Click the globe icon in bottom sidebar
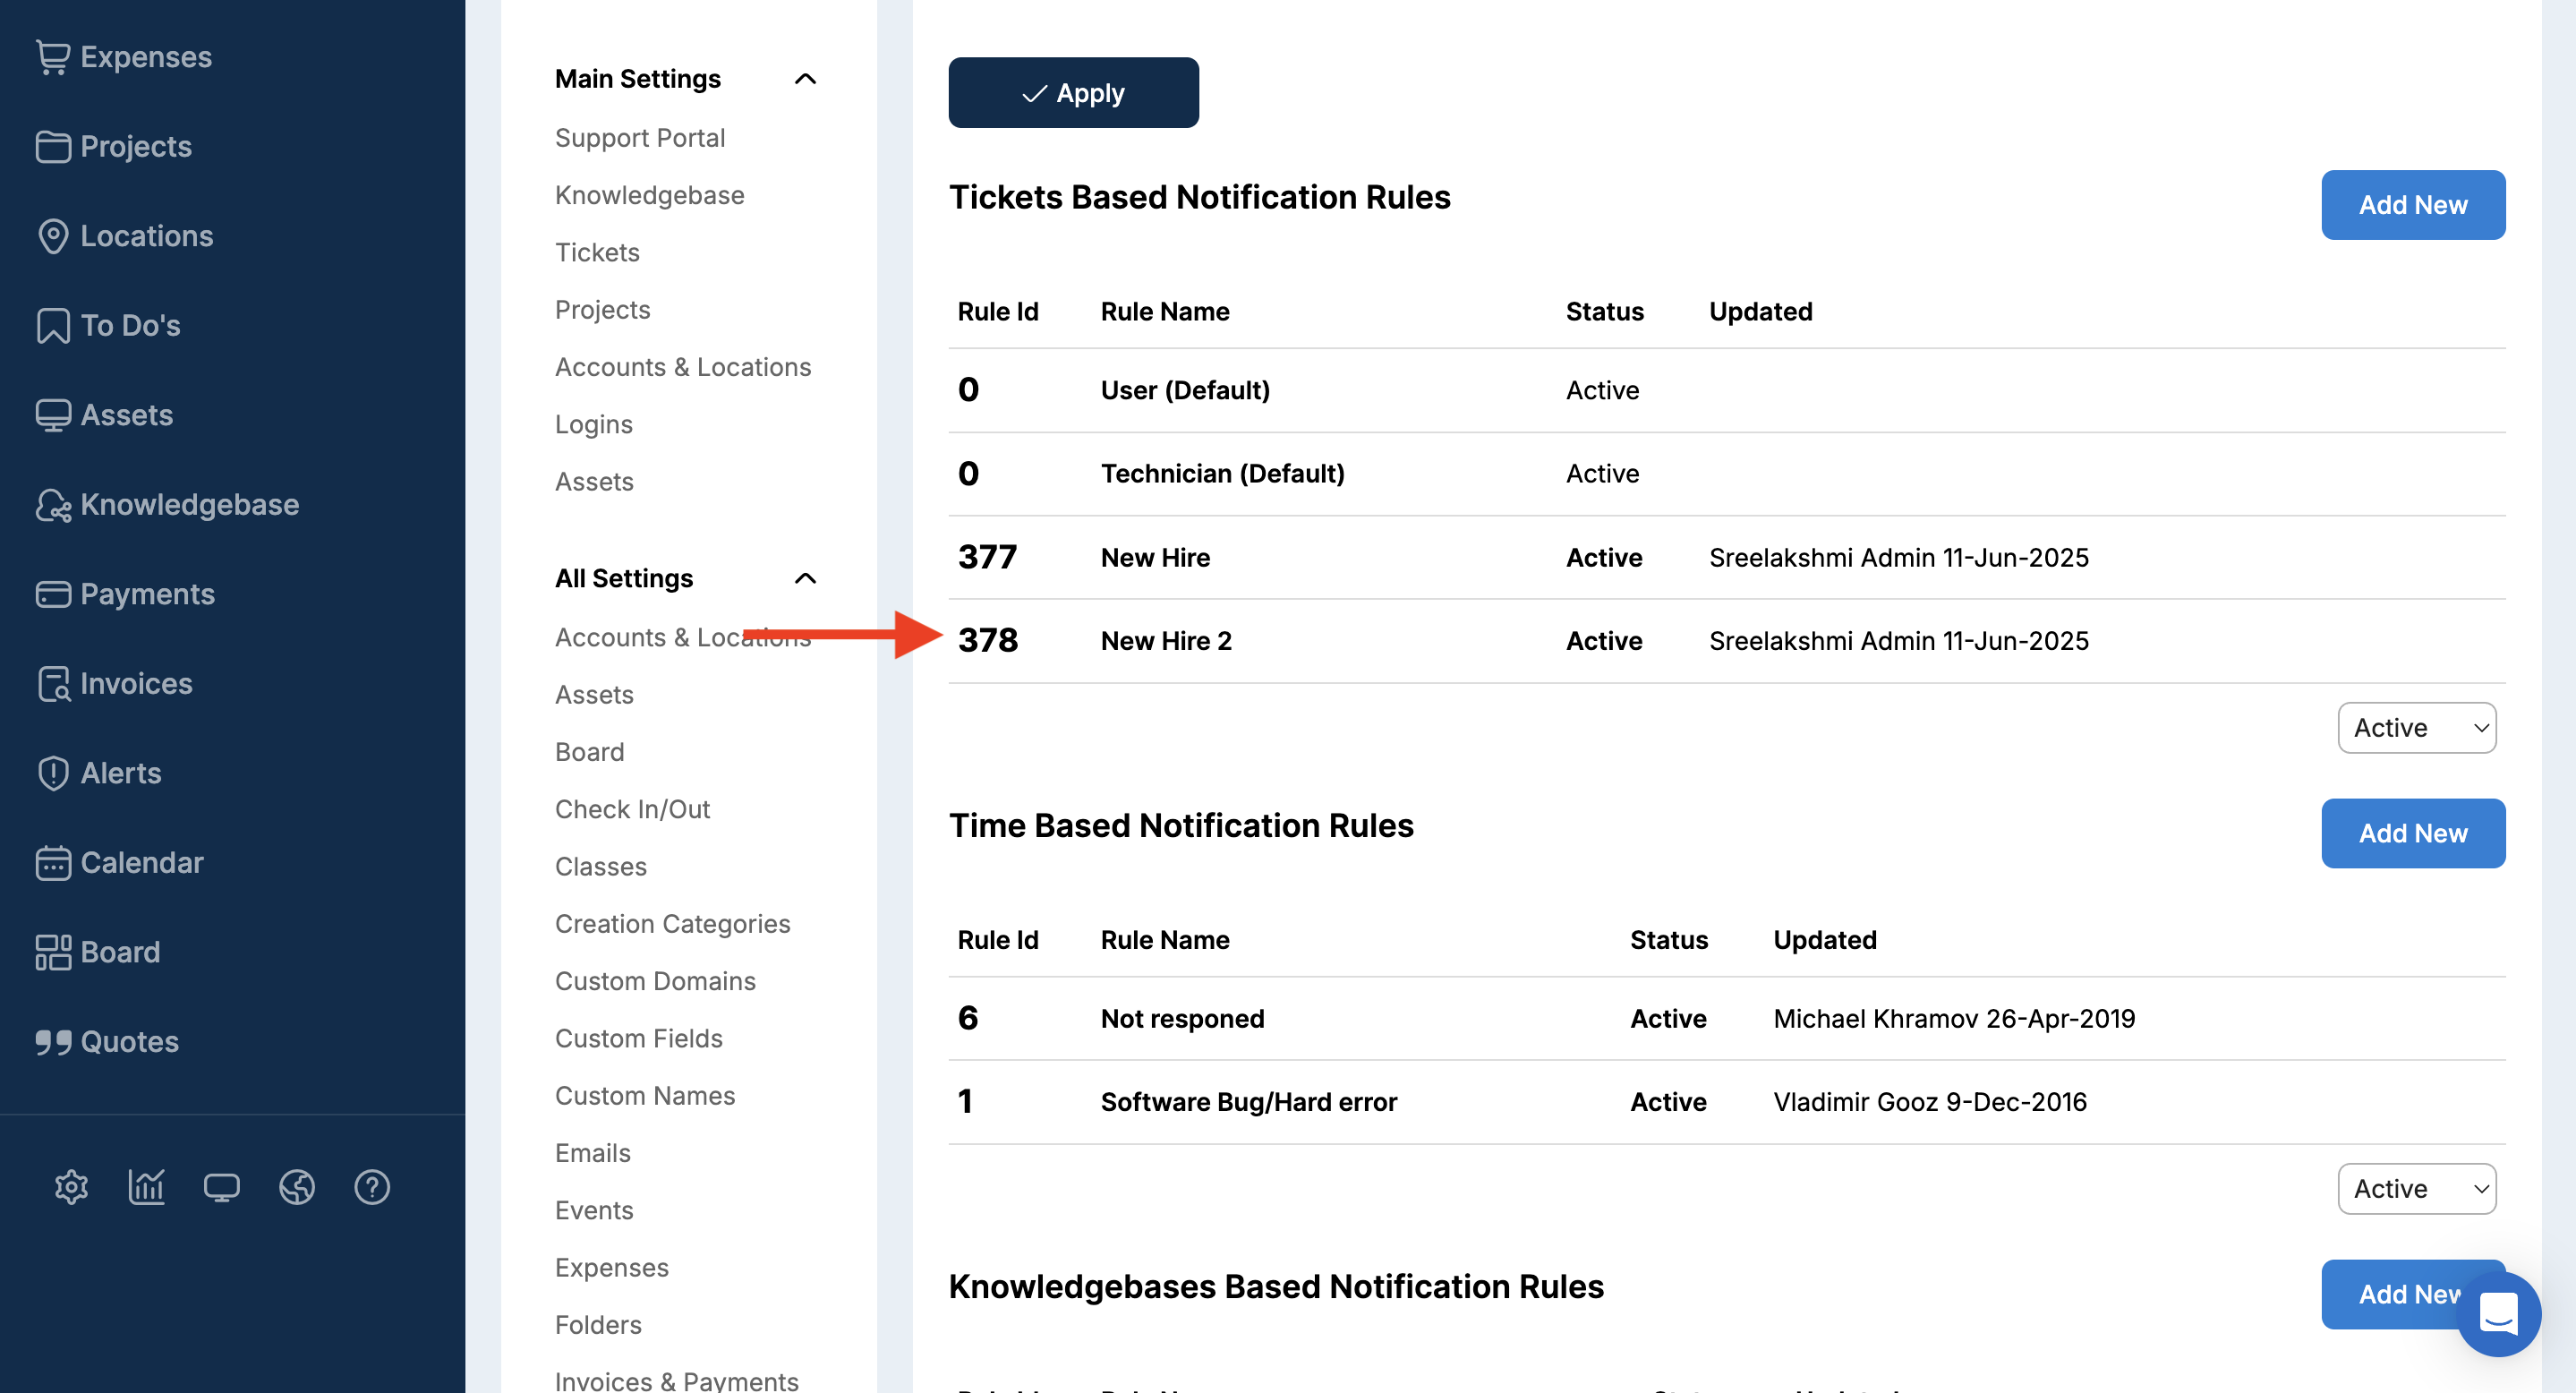The image size is (2576, 1393). pos(297,1187)
